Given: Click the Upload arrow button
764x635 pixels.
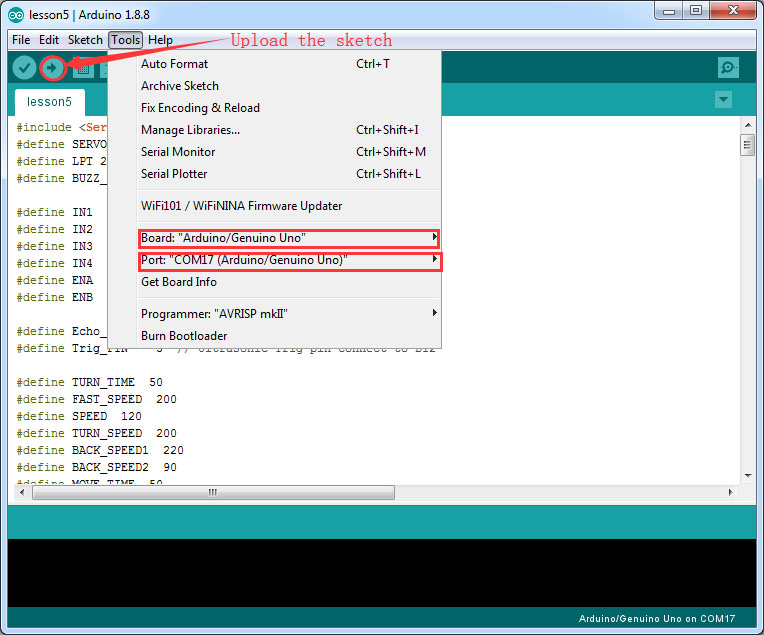Looking at the screenshot, I should [x=52, y=68].
